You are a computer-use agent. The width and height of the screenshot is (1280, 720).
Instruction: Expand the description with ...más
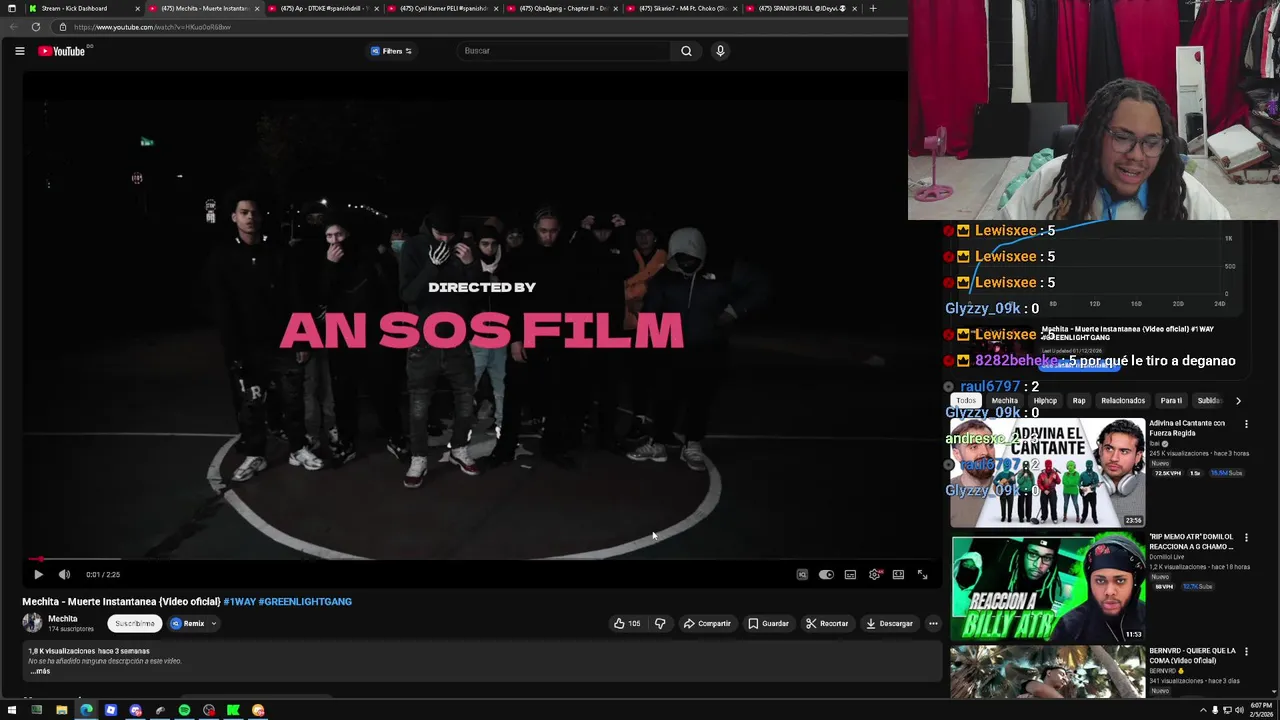(39, 671)
